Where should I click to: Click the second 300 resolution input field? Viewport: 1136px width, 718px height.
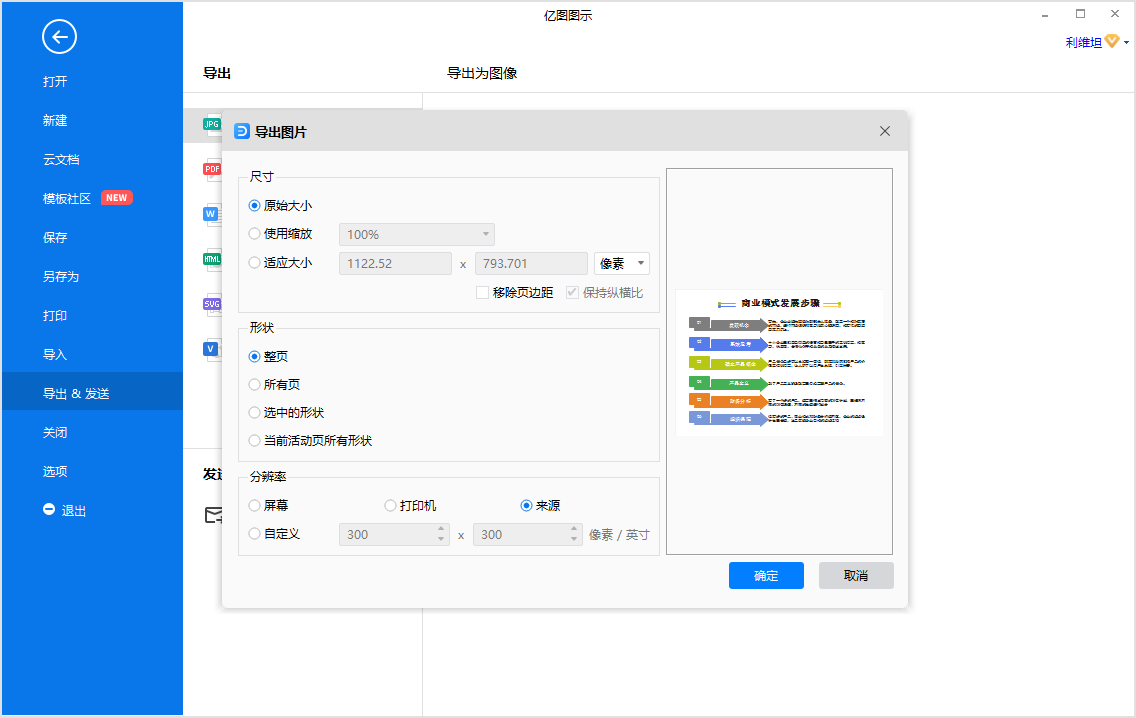(527, 535)
